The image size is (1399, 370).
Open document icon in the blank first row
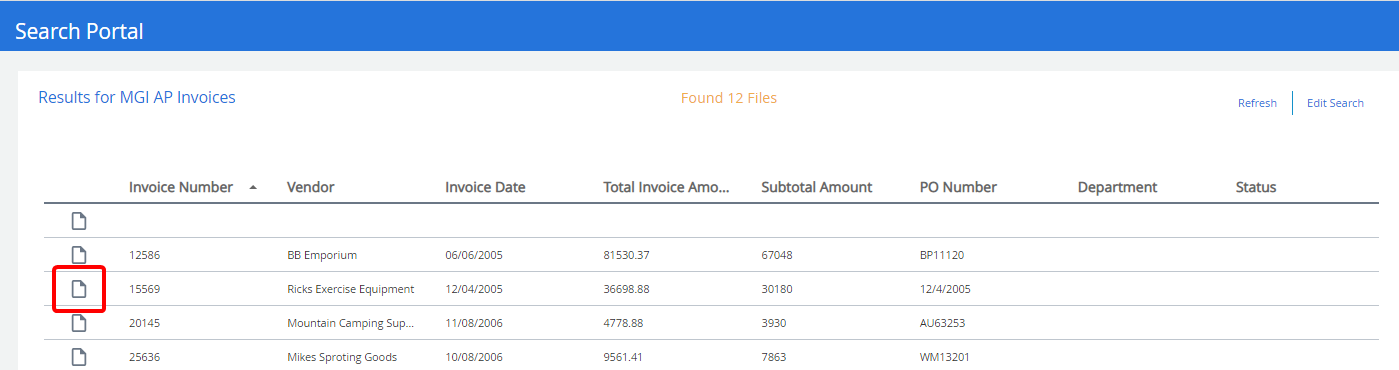click(78, 221)
